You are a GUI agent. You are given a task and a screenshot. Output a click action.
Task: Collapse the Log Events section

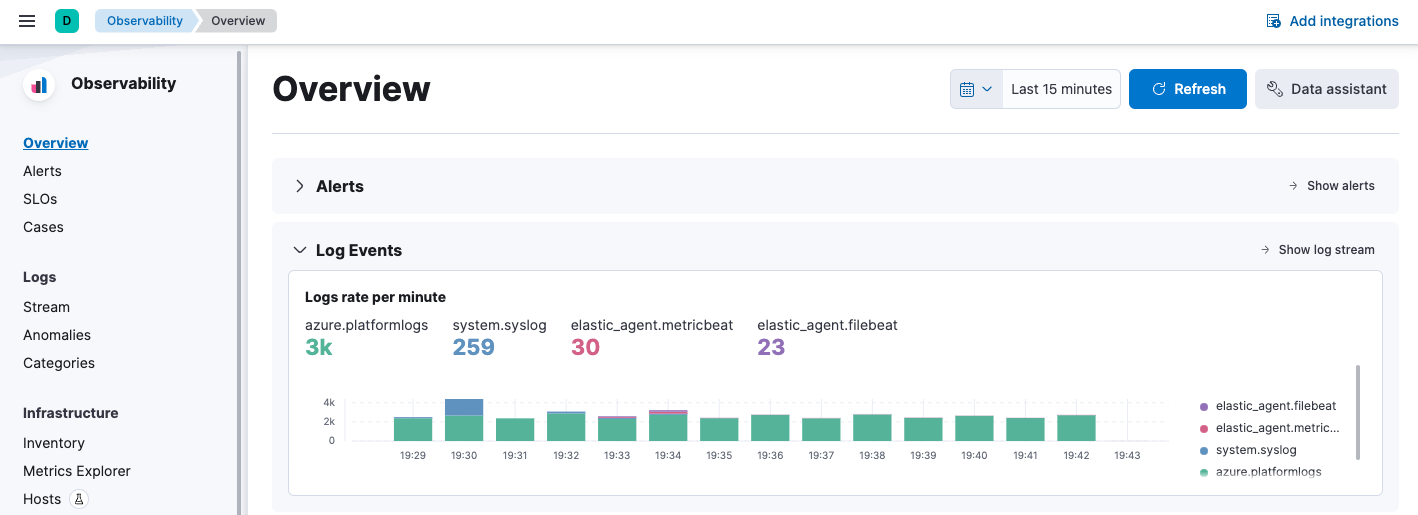(300, 250)
